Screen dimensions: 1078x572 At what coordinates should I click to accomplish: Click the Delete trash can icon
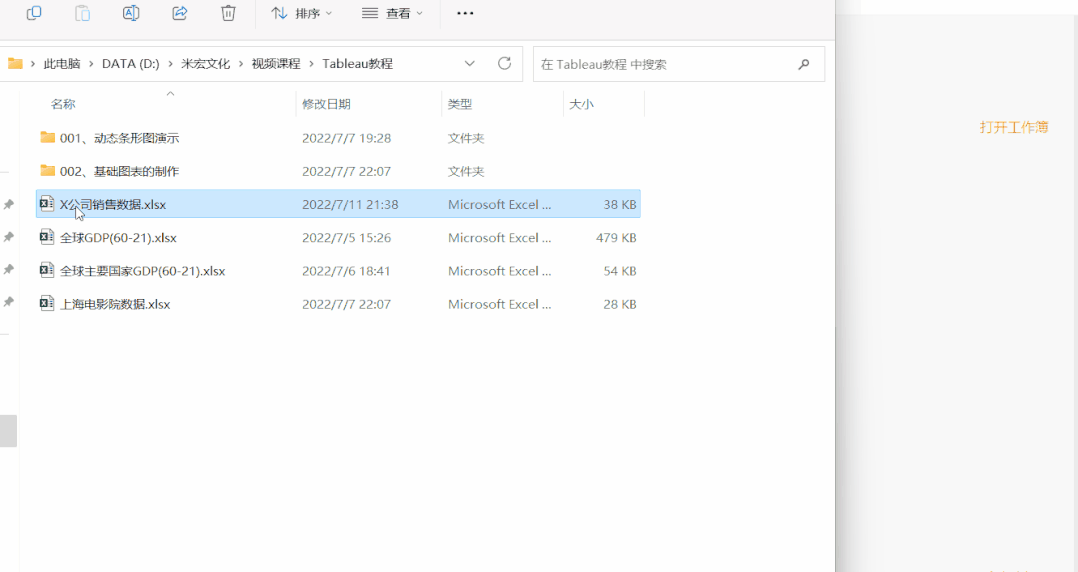[x=228, y=13]
